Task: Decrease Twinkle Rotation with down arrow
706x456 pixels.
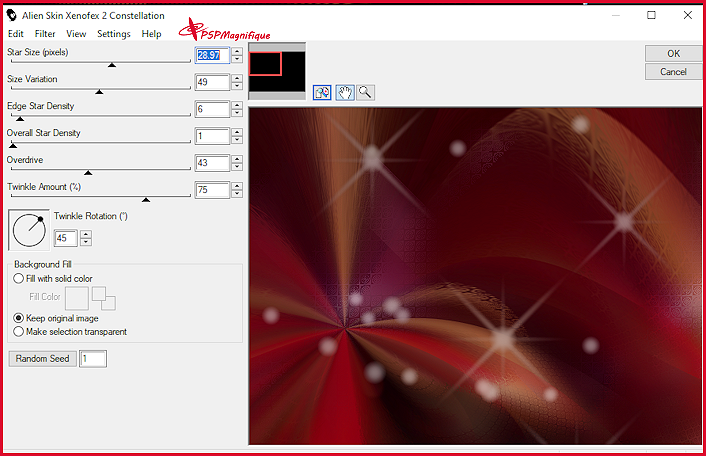Action: click(86, 242)
